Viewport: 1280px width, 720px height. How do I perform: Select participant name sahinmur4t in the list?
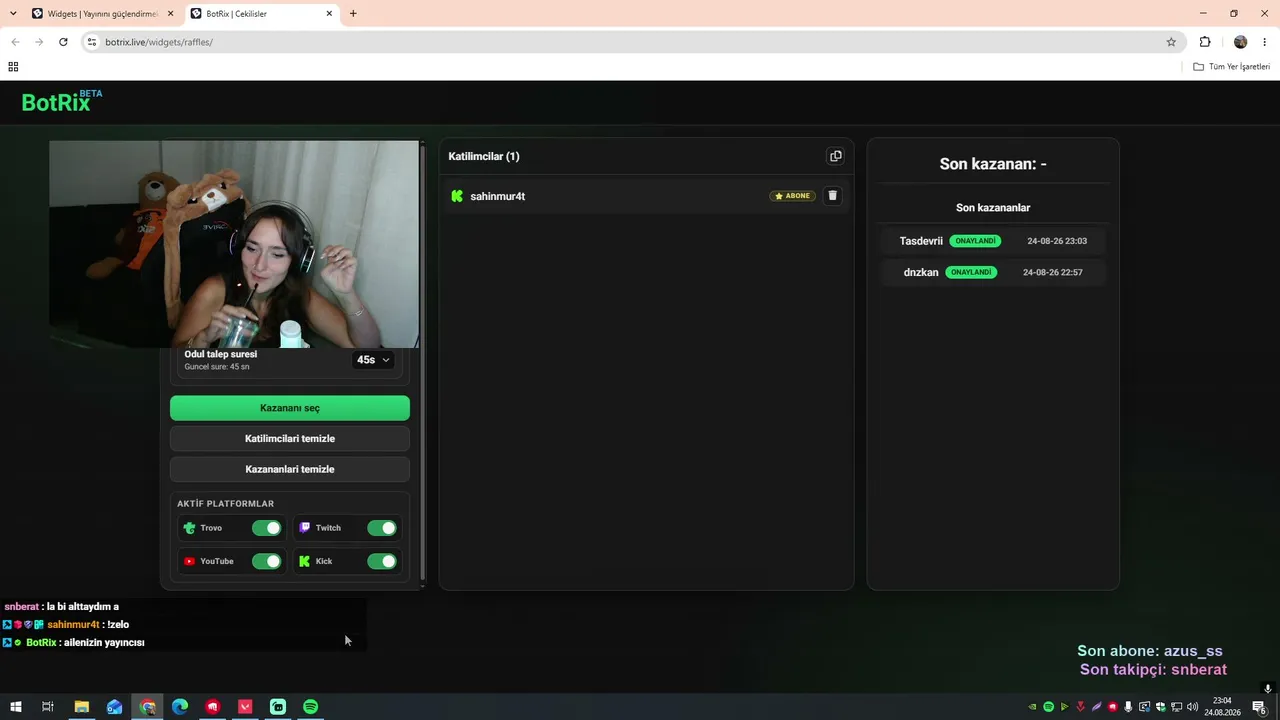tap(498, 196)
